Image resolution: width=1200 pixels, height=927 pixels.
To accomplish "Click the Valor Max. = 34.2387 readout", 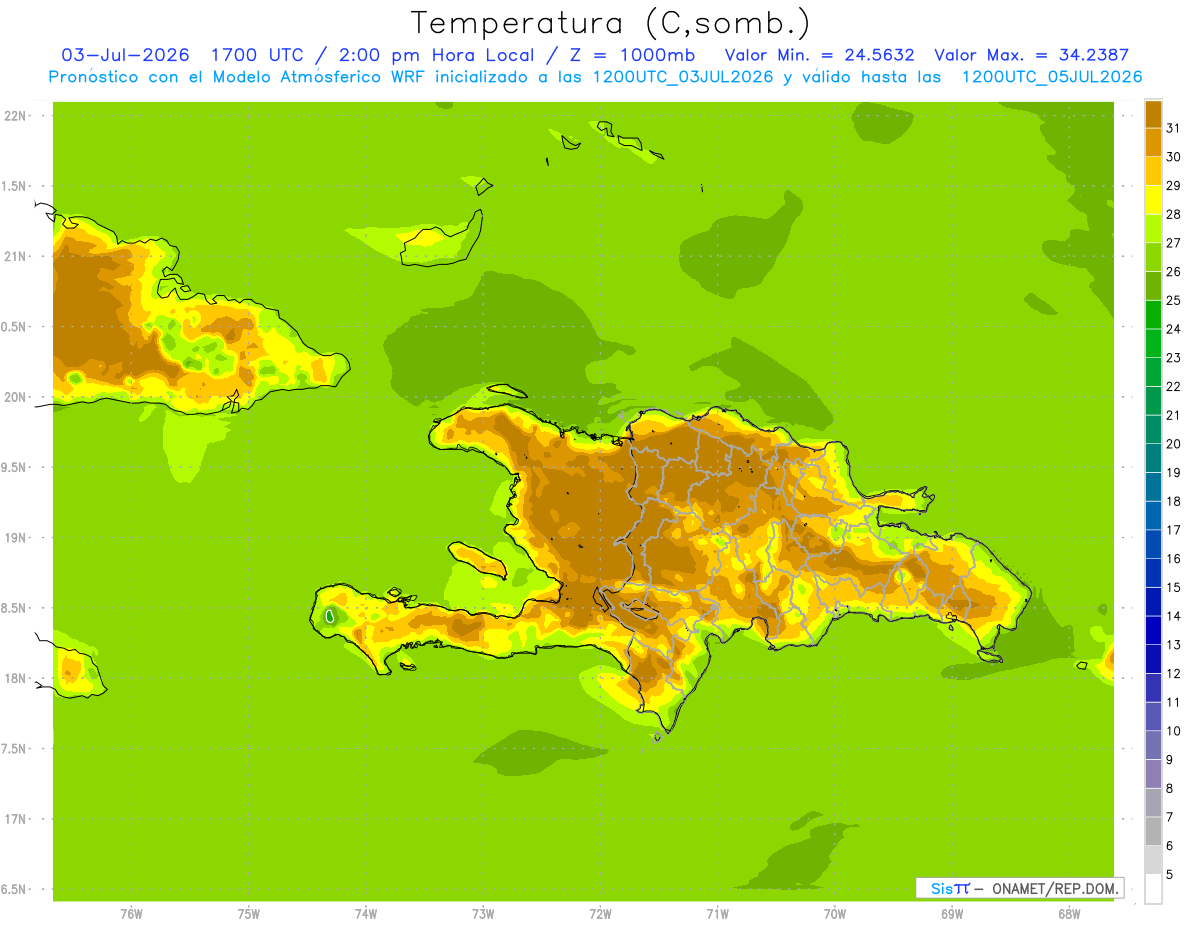I will coord(1031,55).
